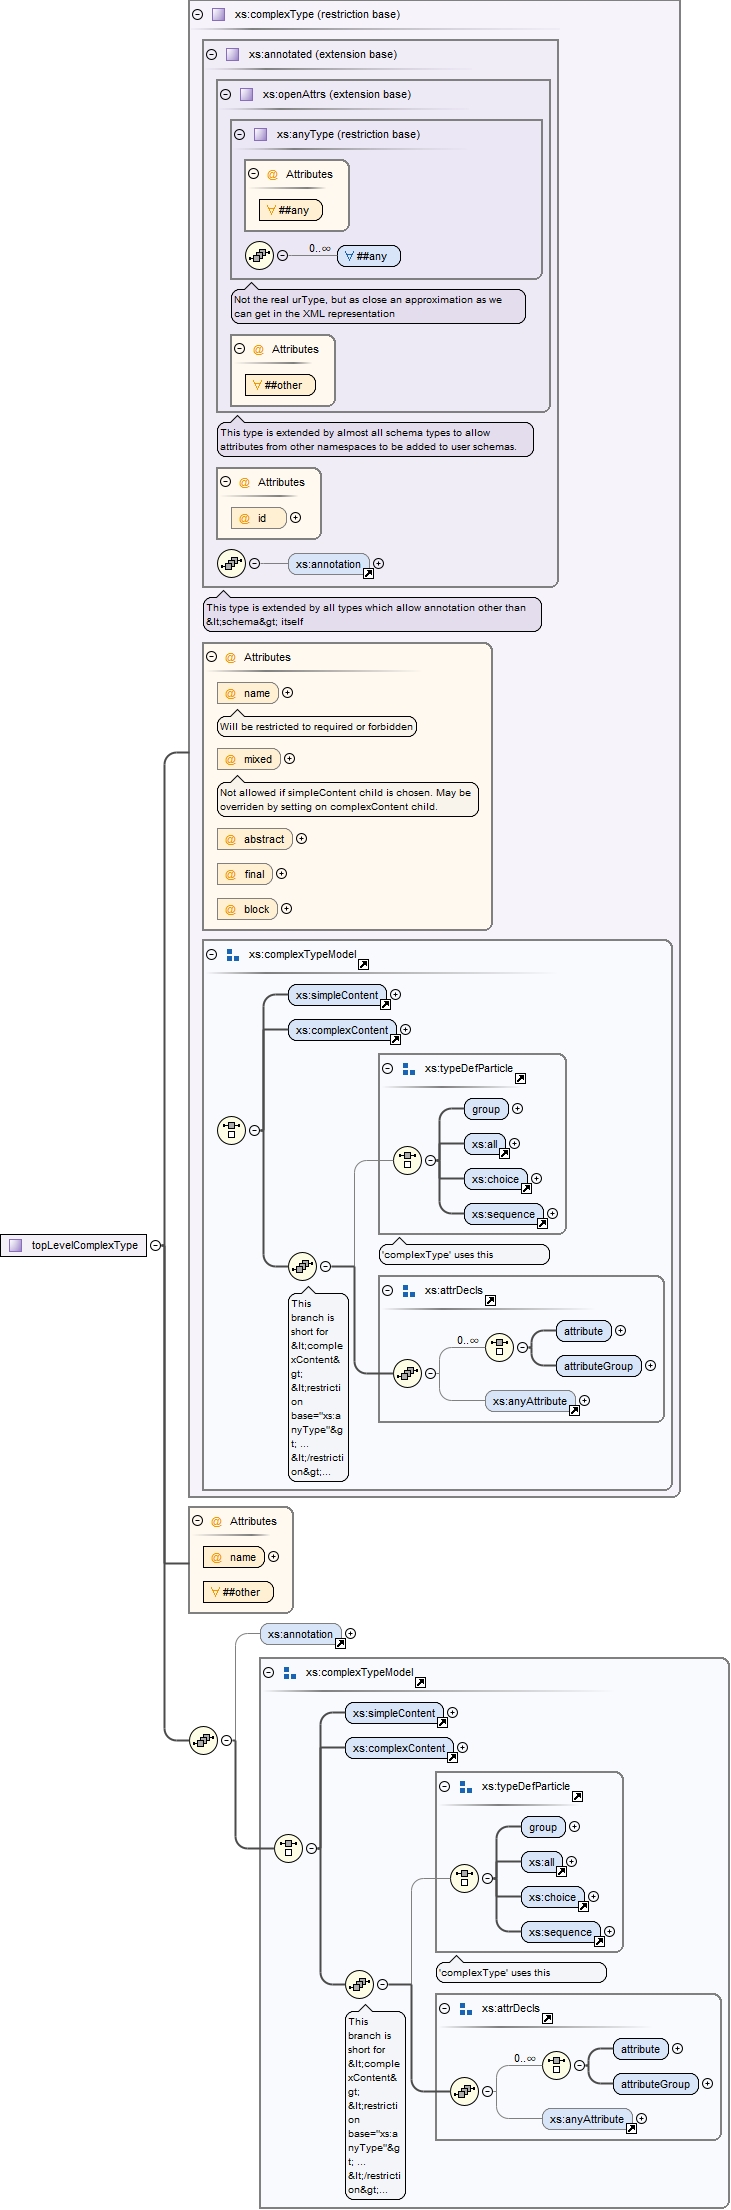
Task: Select the ##any wildcard attribute
Action: tap(291, 210)
